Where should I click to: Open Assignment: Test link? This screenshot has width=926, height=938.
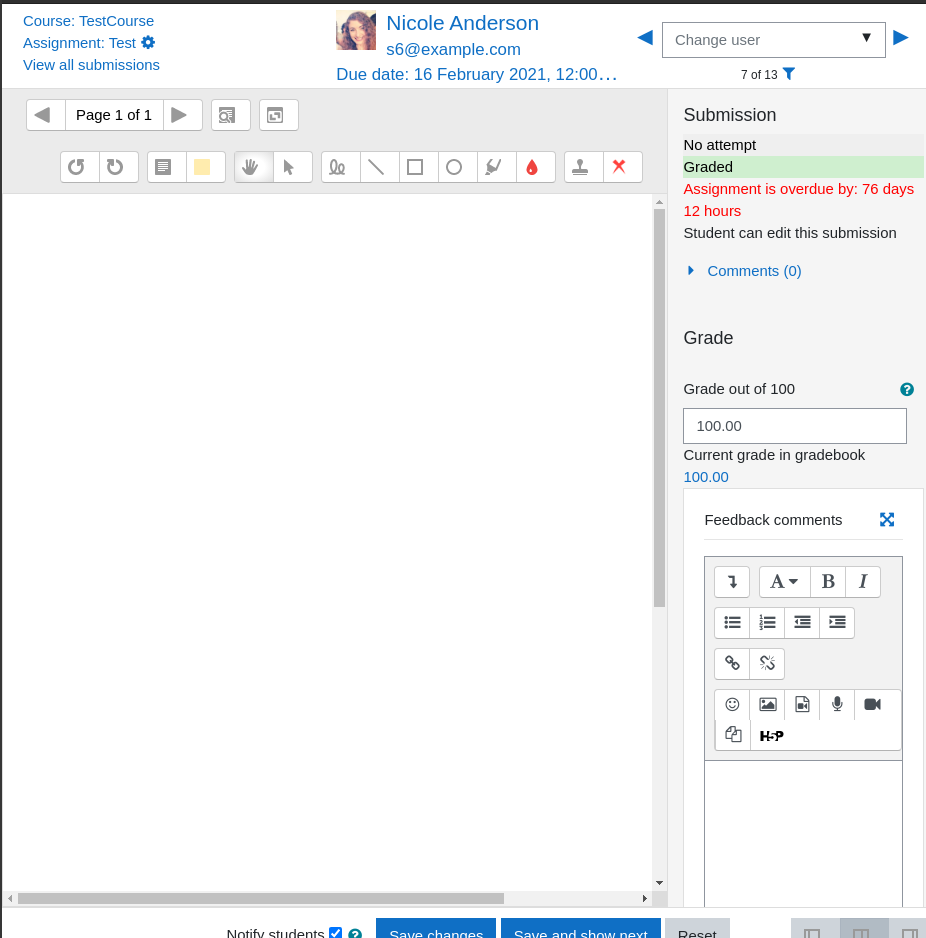[80, 43]
